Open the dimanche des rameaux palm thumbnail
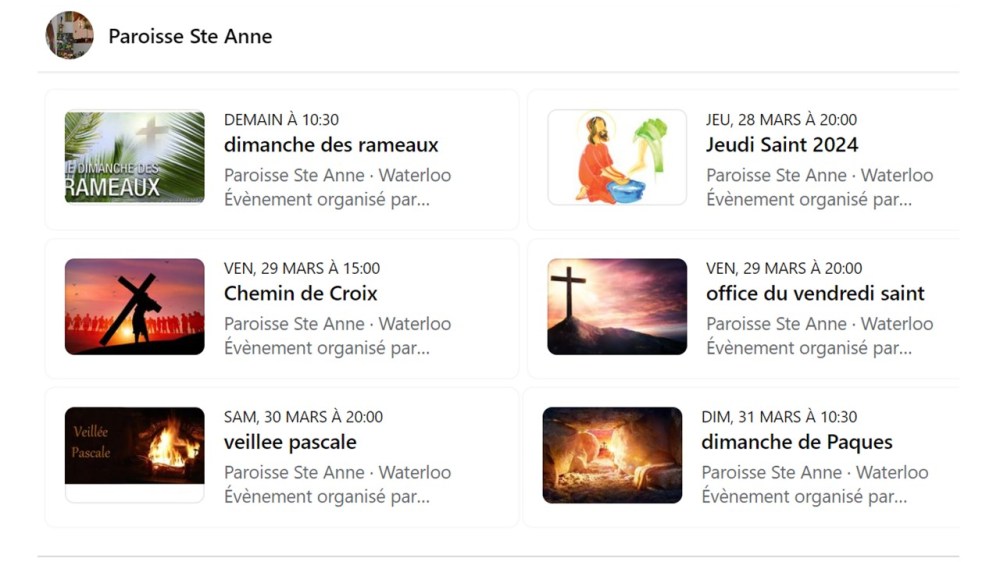 coord(135,157)
